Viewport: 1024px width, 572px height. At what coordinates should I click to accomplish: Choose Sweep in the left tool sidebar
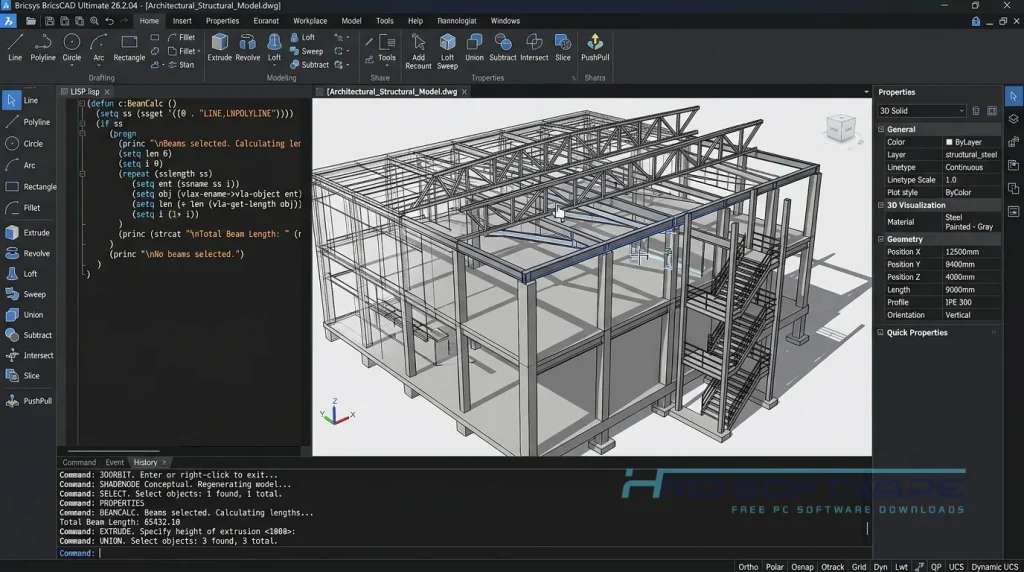26,294
